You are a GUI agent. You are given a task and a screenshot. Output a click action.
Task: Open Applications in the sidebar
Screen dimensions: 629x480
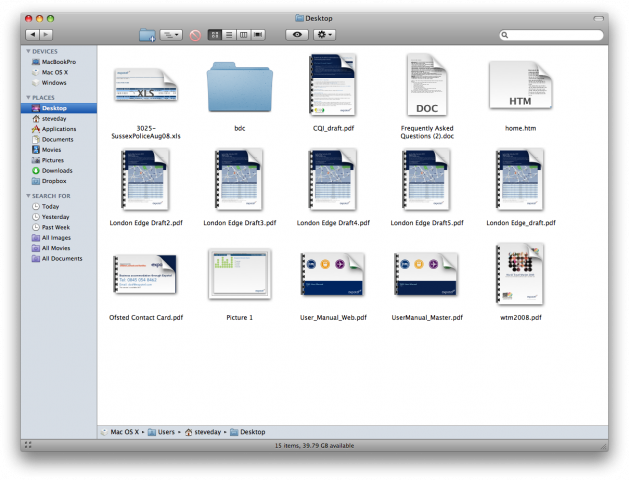(x=59, y=129)
